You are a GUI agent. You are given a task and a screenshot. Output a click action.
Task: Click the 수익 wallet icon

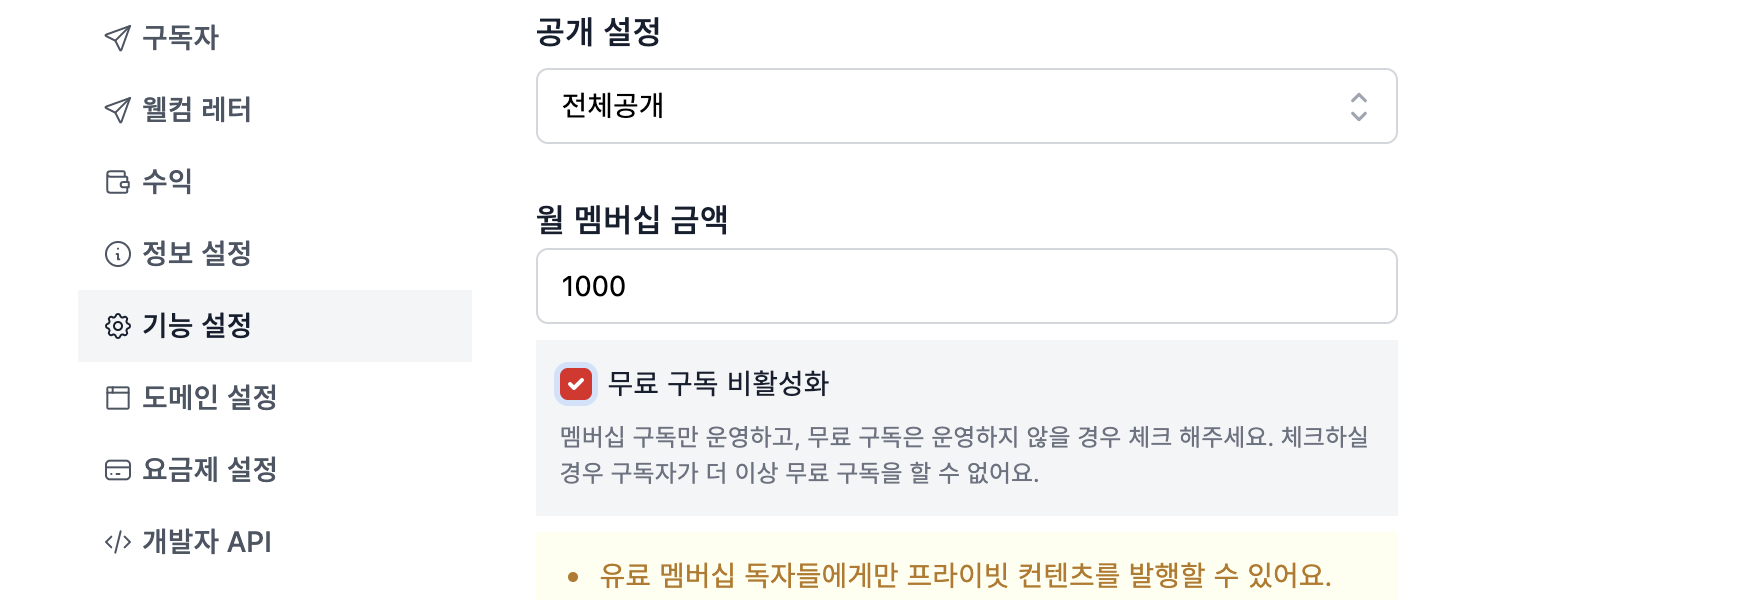(118, 182)
